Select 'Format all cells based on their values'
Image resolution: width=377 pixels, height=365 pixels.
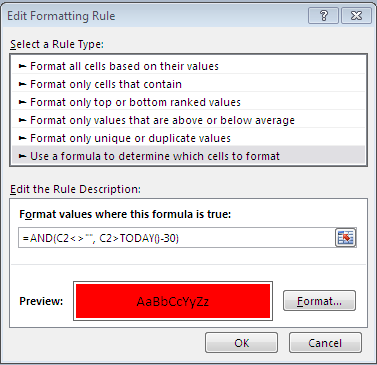[189, 66]
